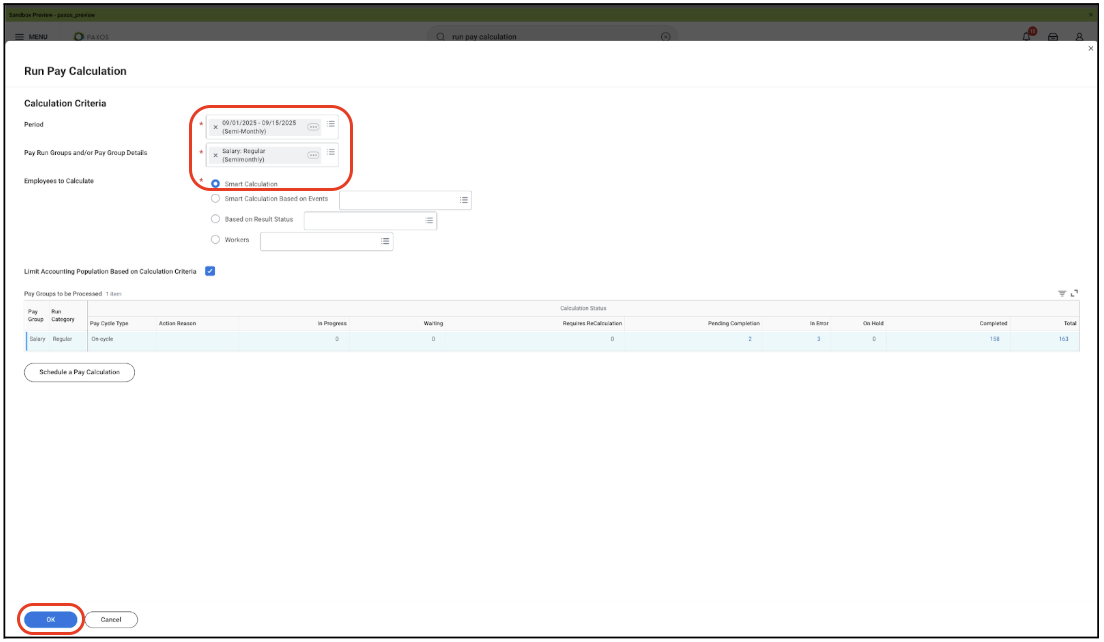Click In Error count 3

(x=818, y=339)
